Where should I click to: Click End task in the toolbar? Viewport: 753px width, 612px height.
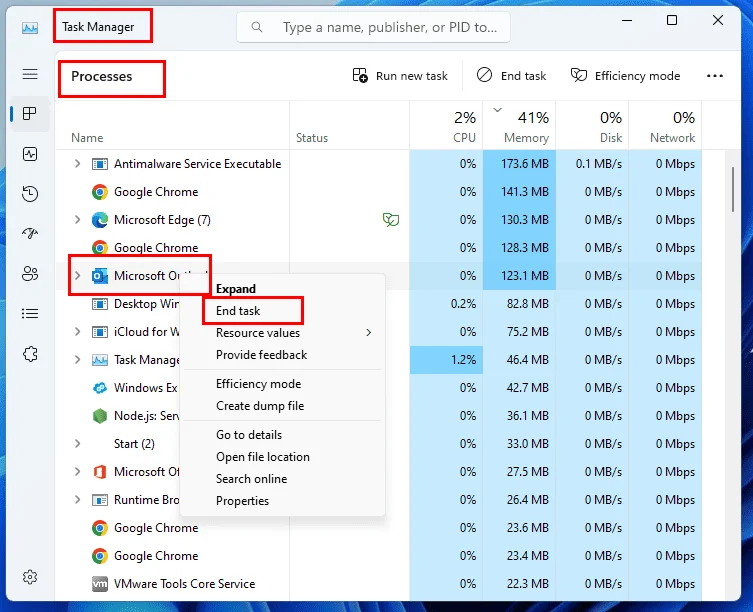(511, 76)
